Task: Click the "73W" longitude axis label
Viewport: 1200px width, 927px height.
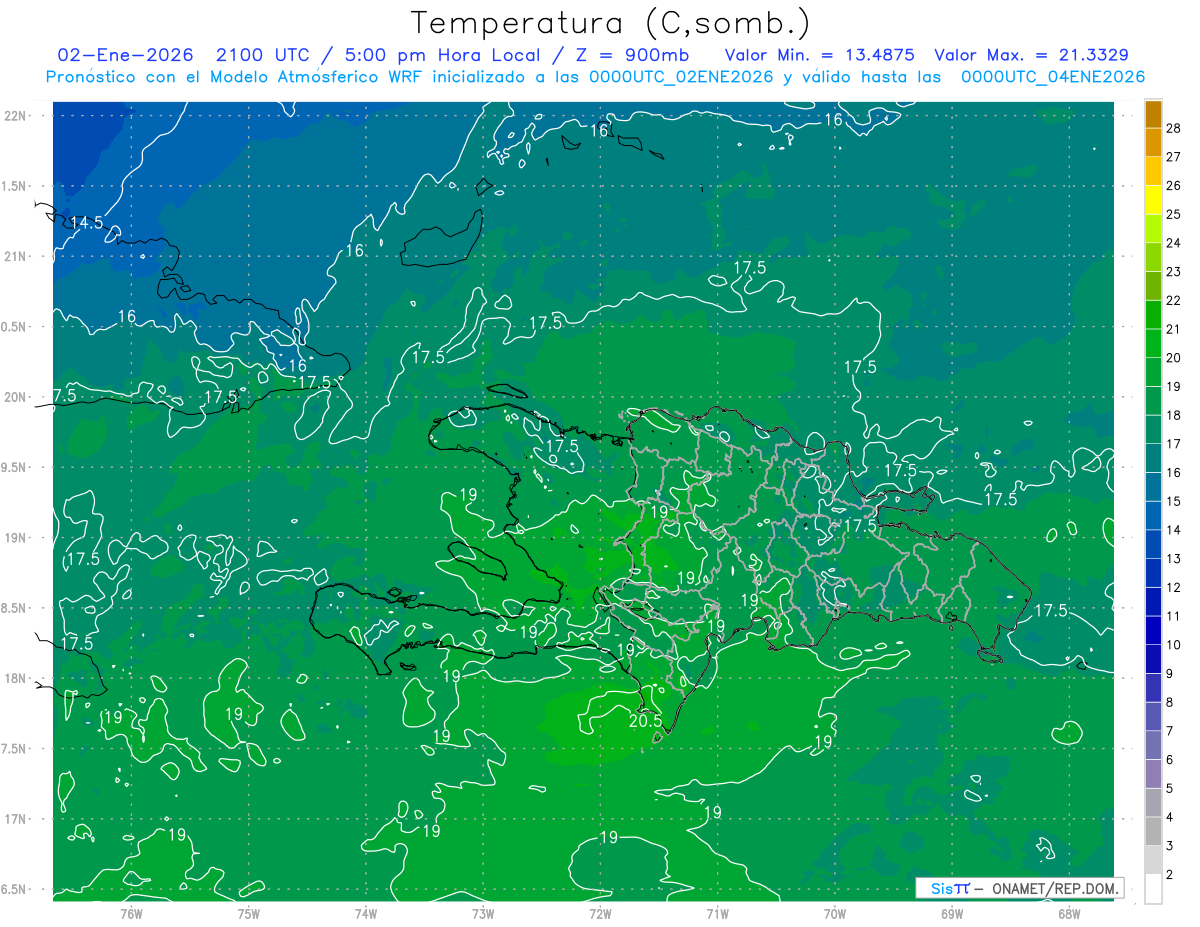Action: click(483, 913)
